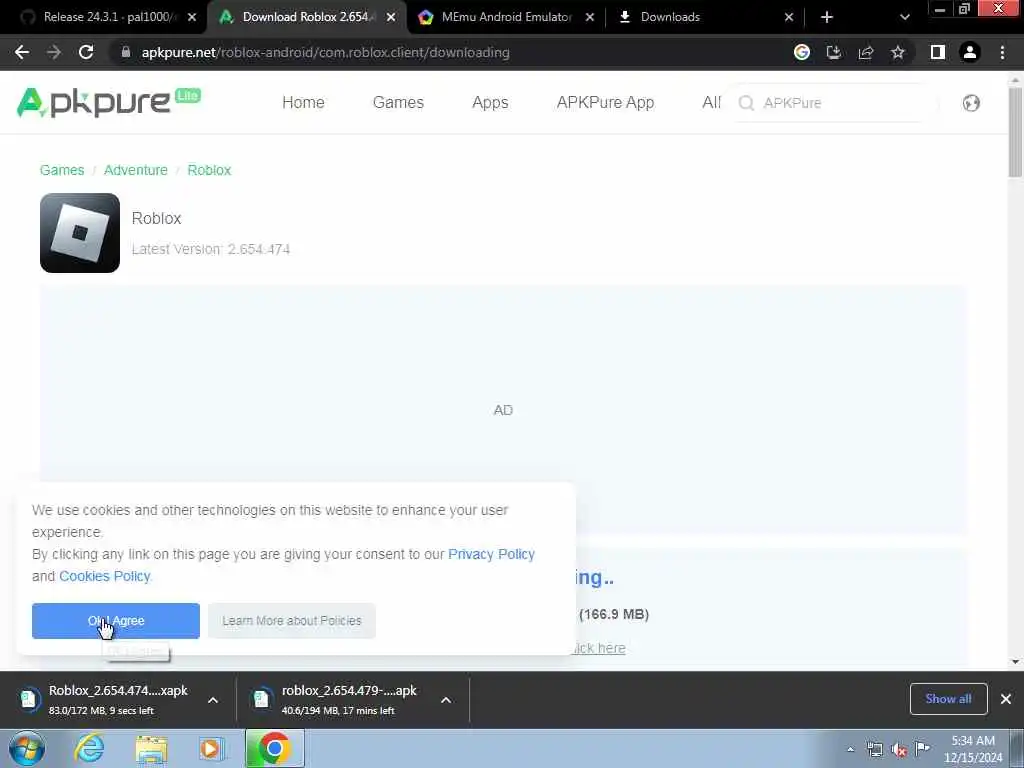This screenshot has height=768, width=1024.
Task: Open the Cookies Policy link
Action: [x=104, y=576]
